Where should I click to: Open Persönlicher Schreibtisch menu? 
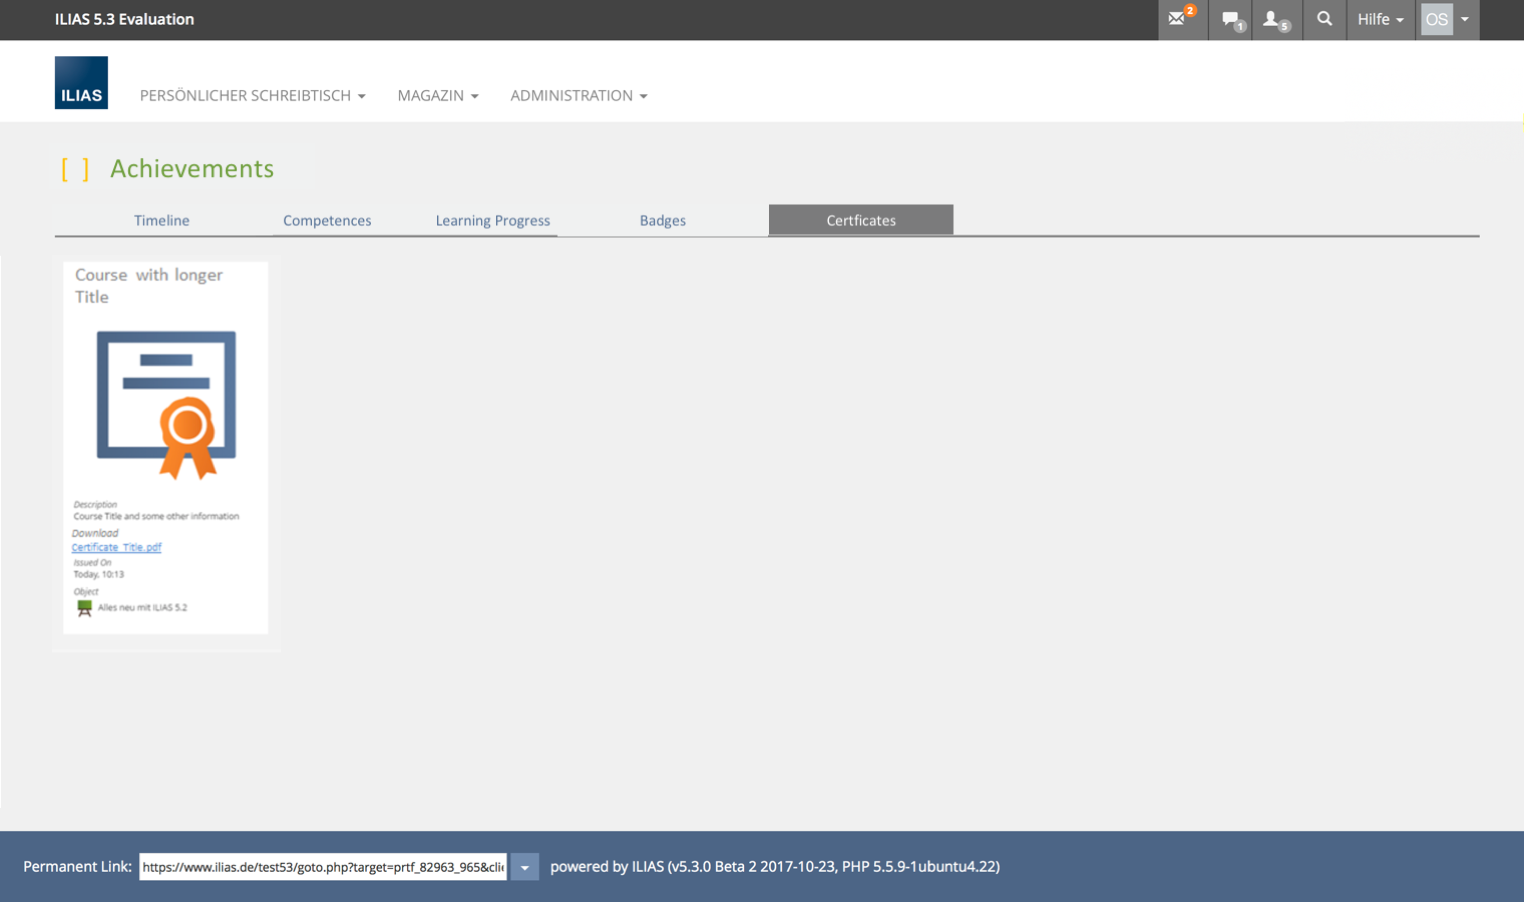coord(252,95)
